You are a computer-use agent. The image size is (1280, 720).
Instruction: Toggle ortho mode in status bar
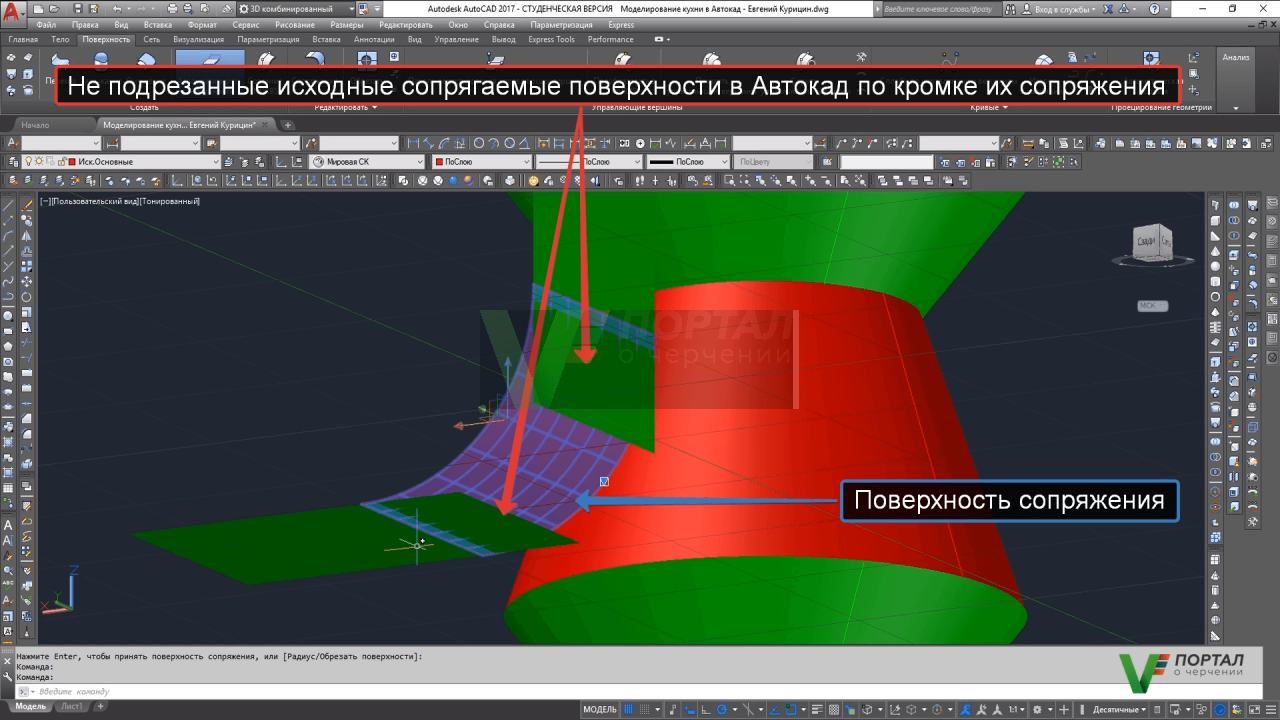coord(705,710)
